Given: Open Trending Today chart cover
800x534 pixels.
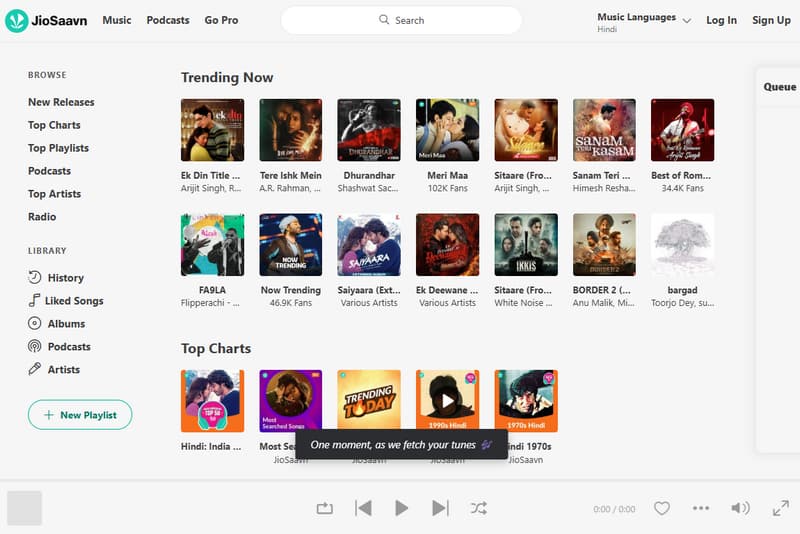Looking at the screenshot, I should [369, 401].
